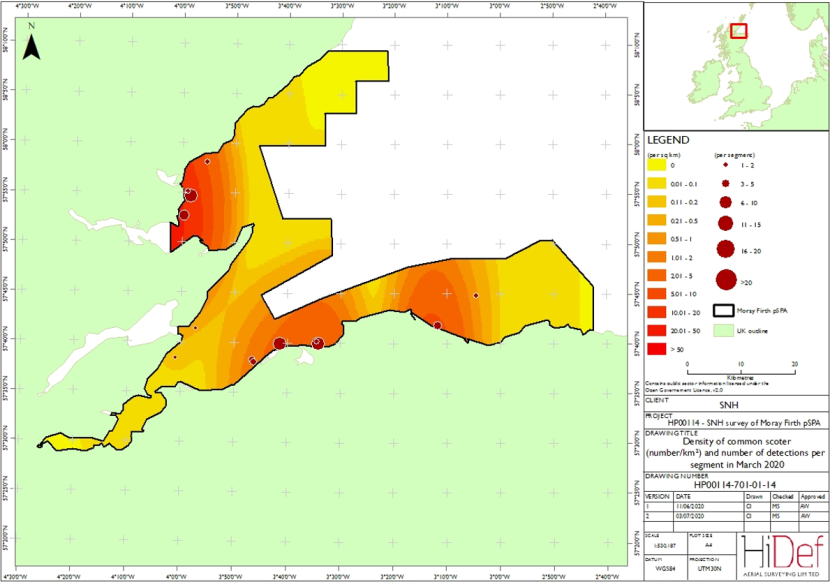Click the 1 - 2 legend diamond marker

(726, 165)
